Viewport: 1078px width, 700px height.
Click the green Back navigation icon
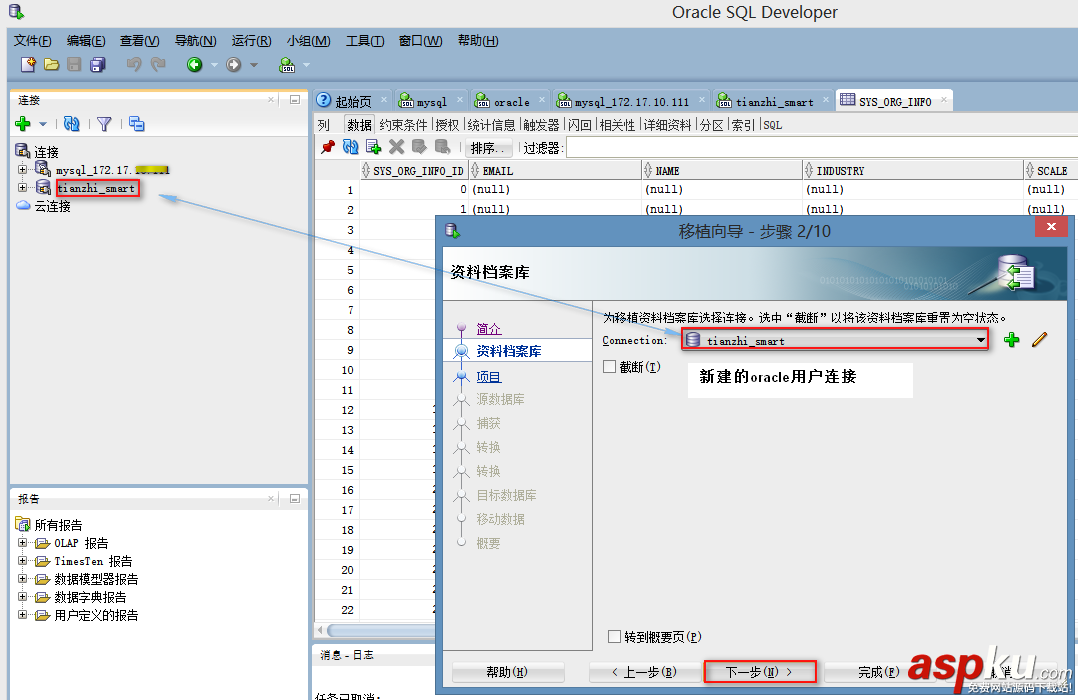click(x=195, y=65)
